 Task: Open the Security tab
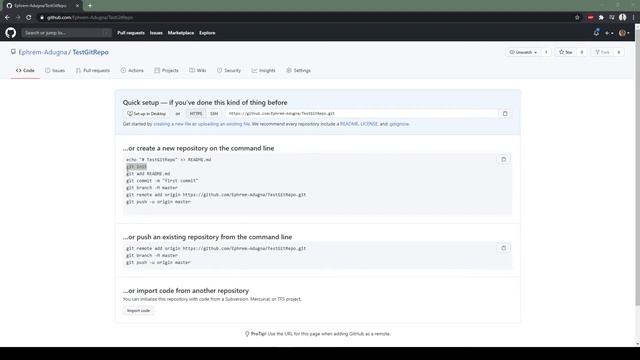(229, 71)
